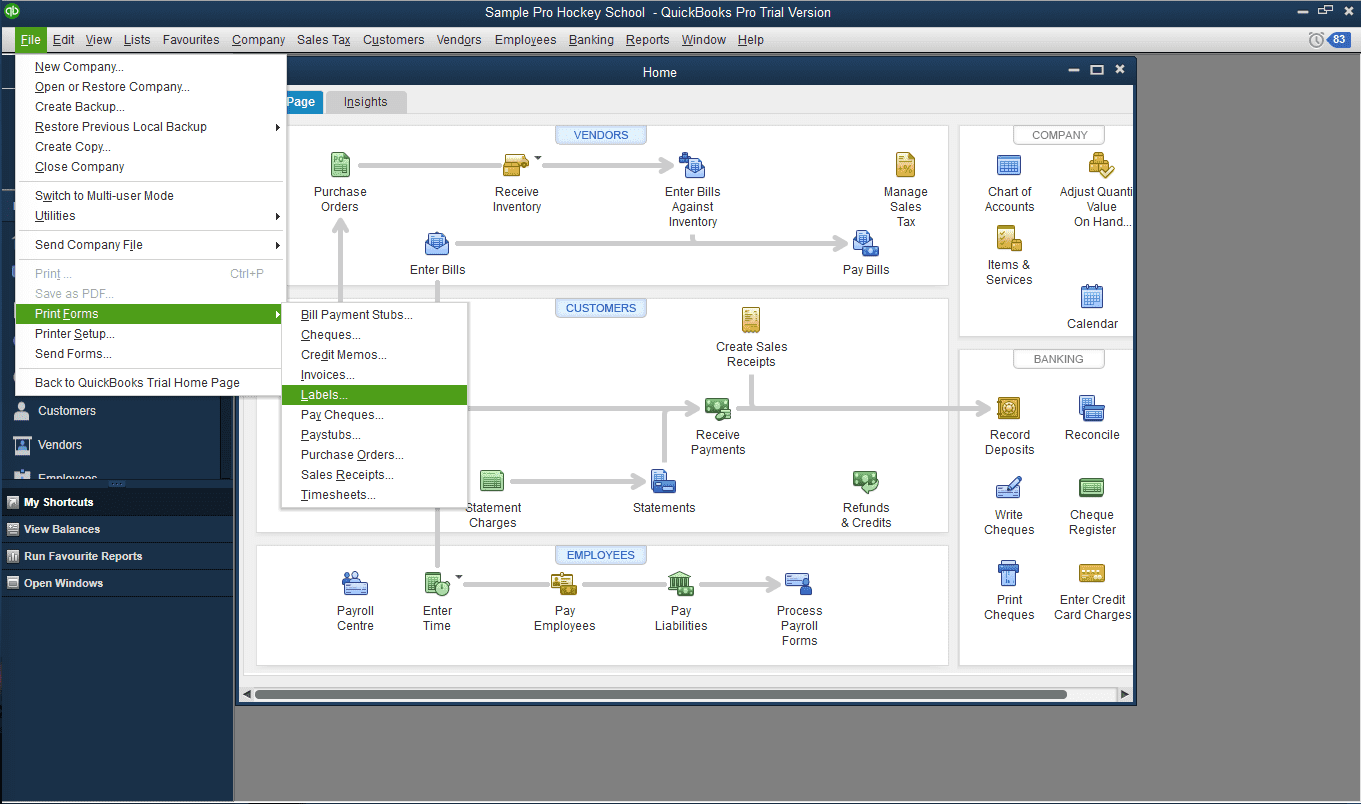The image size is (1361, 804).
Task: Choose Send Forms... in File menu
Action: tap(151, 354)
